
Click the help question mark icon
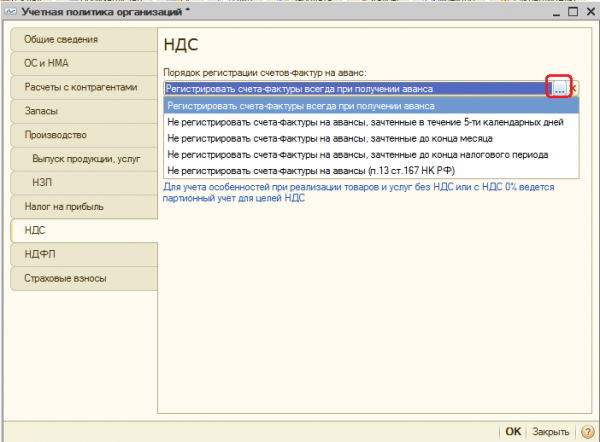tap(587, 431)
